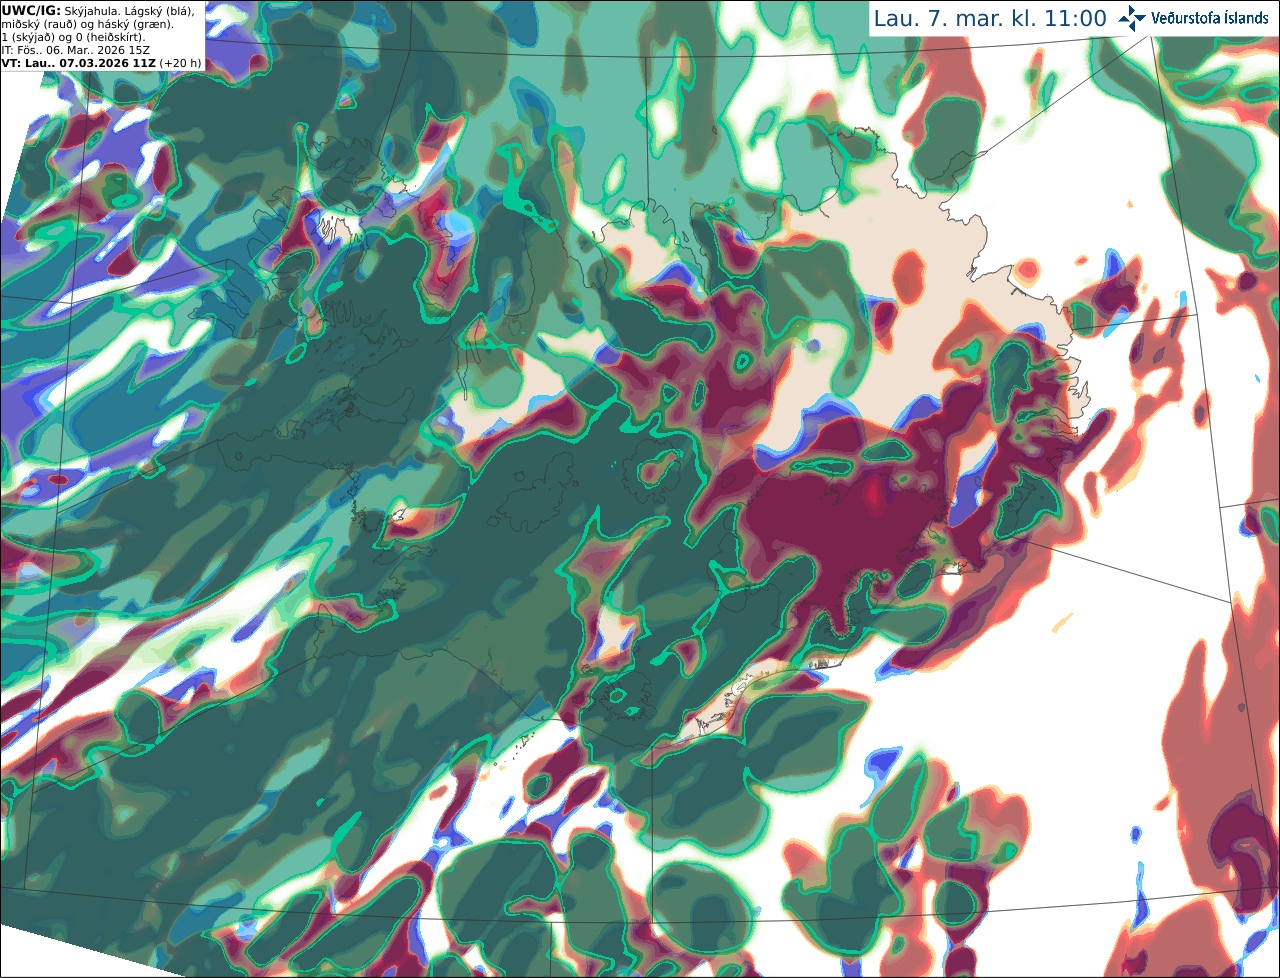Click the 'miðský (rauð) og háský (græn).' legend line
Image resolution: width=1280 pixels, height=978 pixels.
click(x=86, y=24)
